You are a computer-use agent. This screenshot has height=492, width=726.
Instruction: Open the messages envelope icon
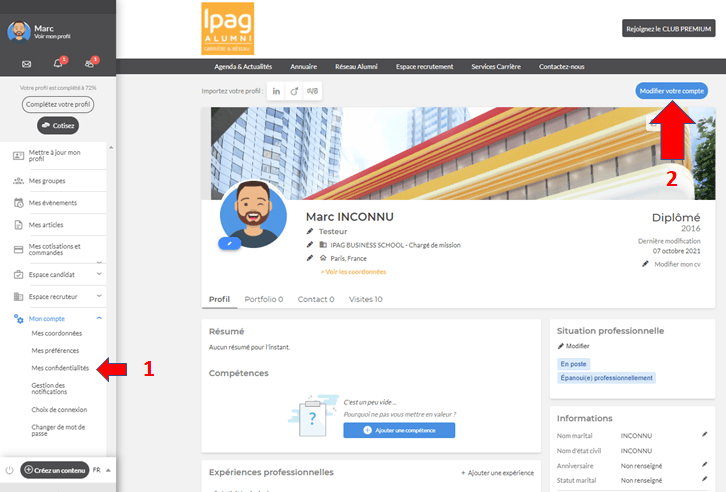coord(26,64)
